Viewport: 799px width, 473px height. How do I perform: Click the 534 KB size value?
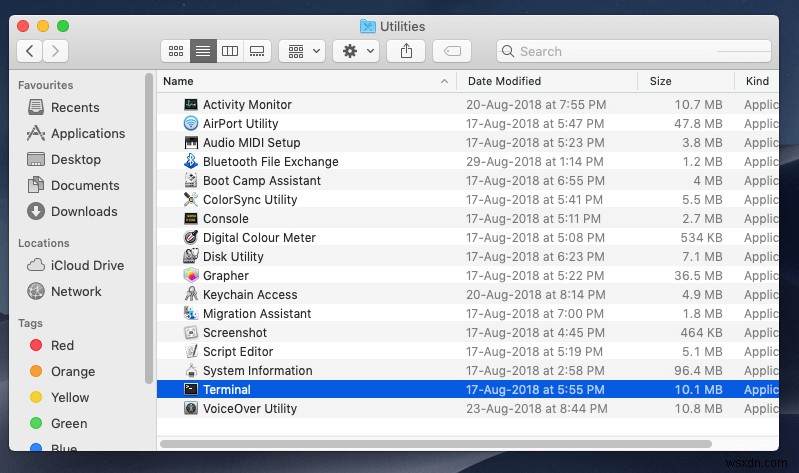coord(701,238)
